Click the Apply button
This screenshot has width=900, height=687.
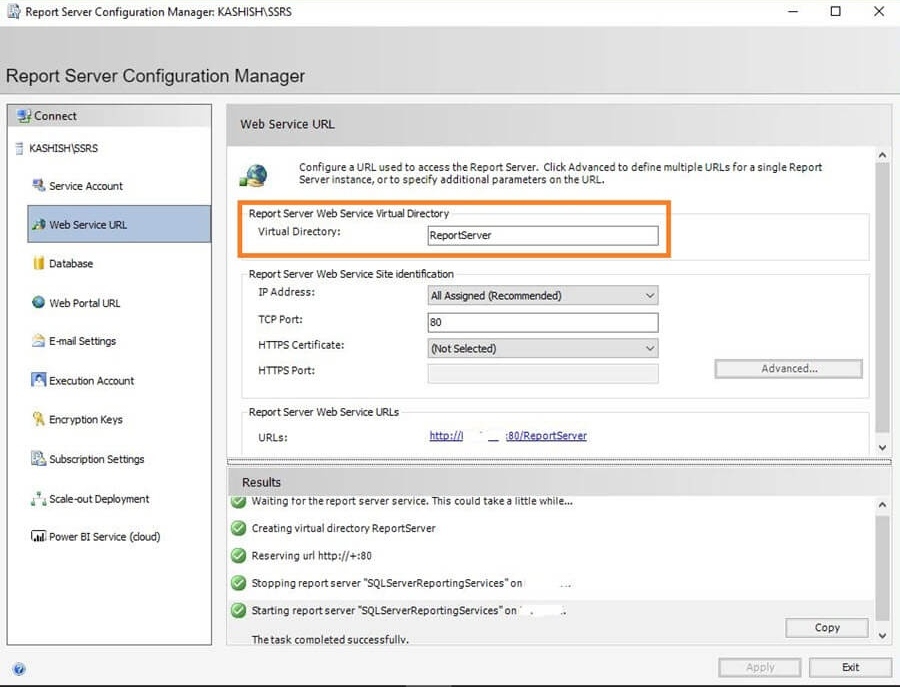point(759,667)
